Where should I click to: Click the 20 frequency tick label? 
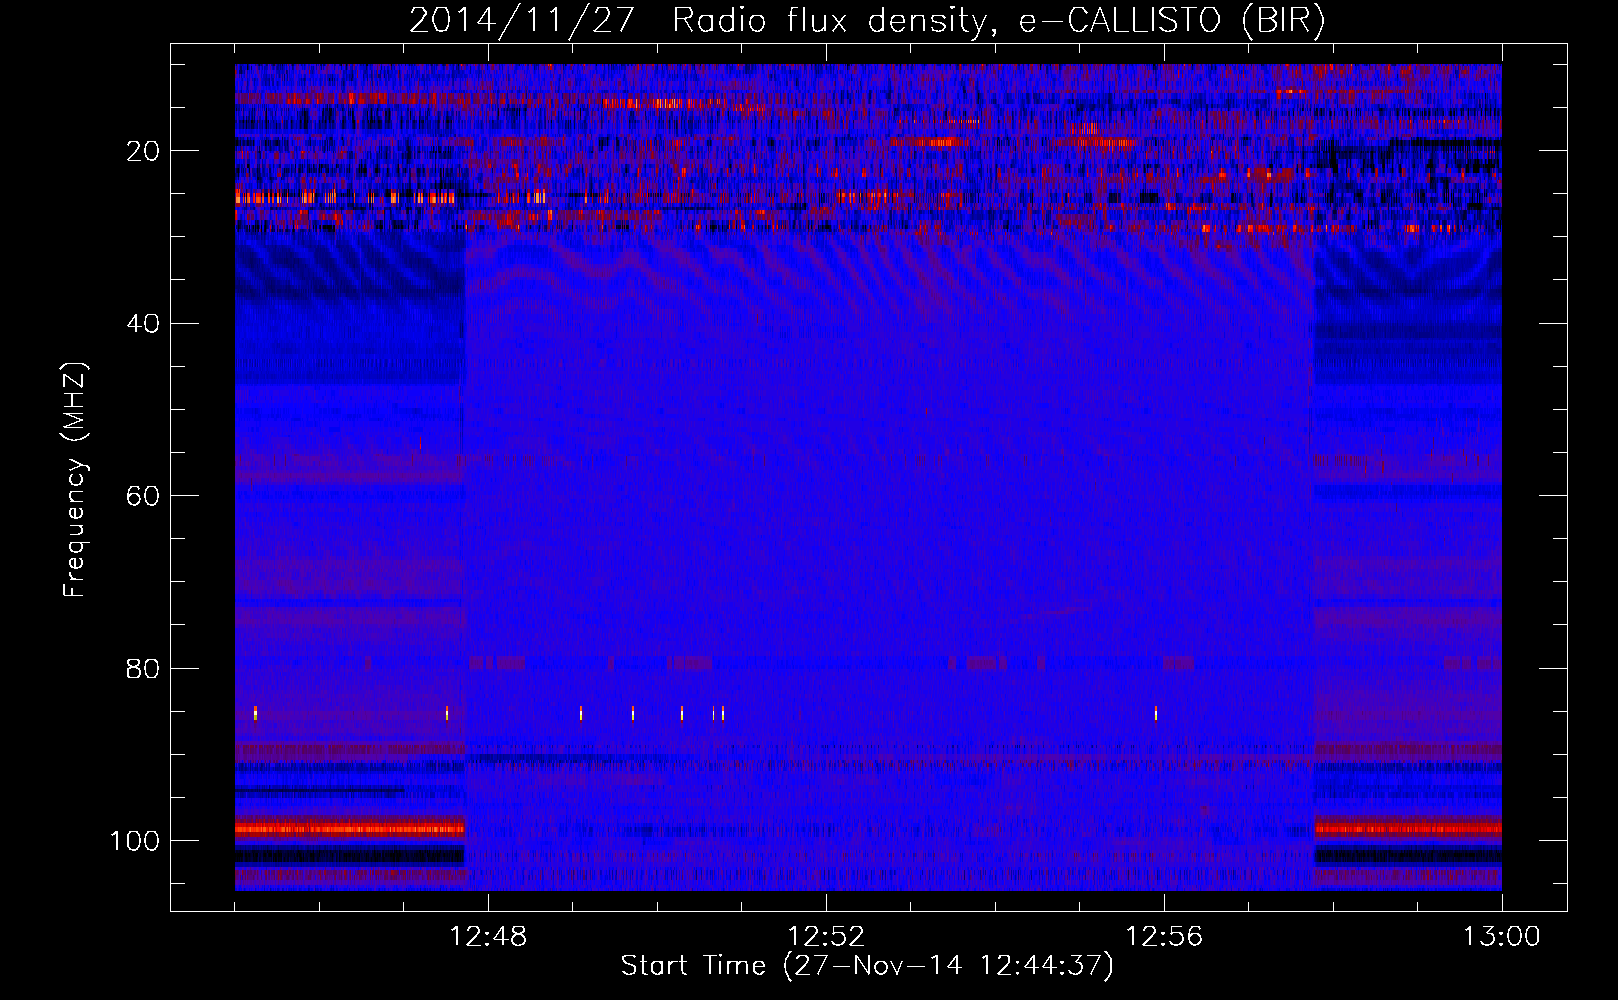pos(144,151)
